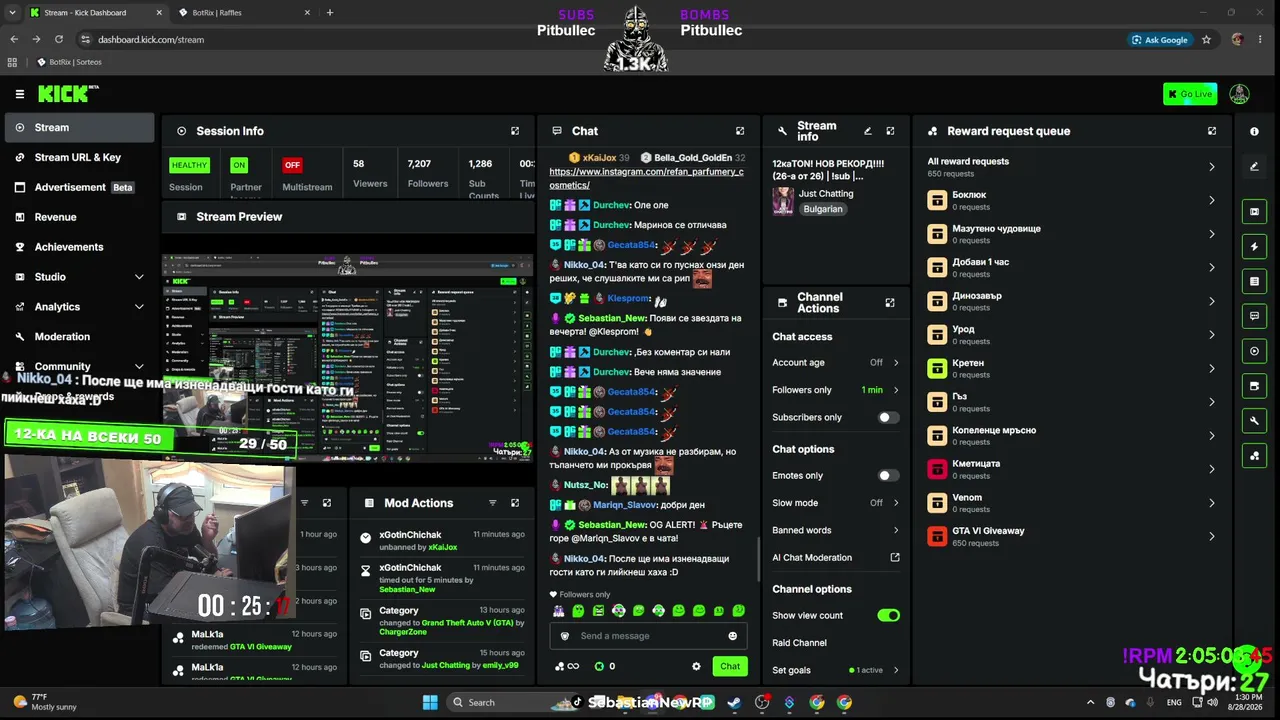Open Revenue in the sidebar
Screen dimensions: 1280x720
[x=80, y=217]
